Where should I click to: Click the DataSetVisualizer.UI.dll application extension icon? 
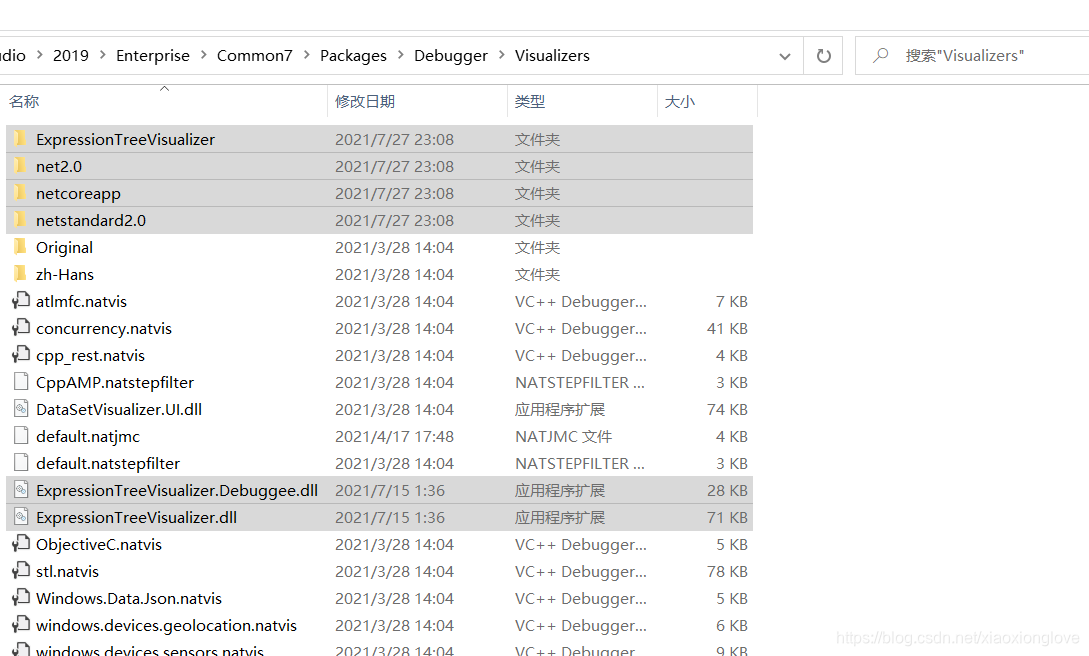click(x=22, y=409)
